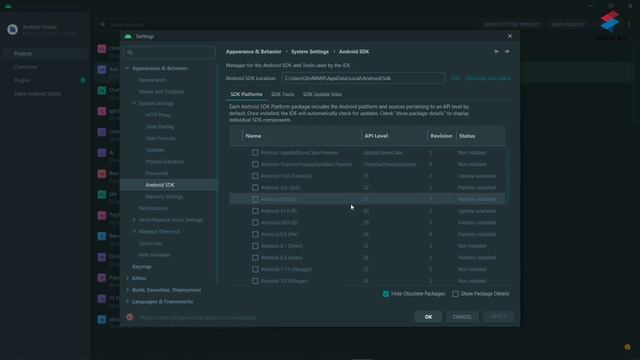Collapse the System Settings node
This screenshot has width=640, height=360.
click(x=134, y=103)
